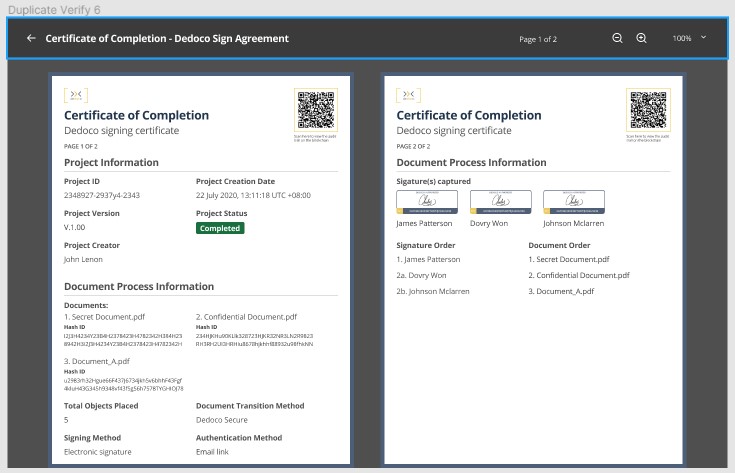Open the 100% zoom level dropdown
This screenshot has width=735, height=473.
click(x=689, y=38)
